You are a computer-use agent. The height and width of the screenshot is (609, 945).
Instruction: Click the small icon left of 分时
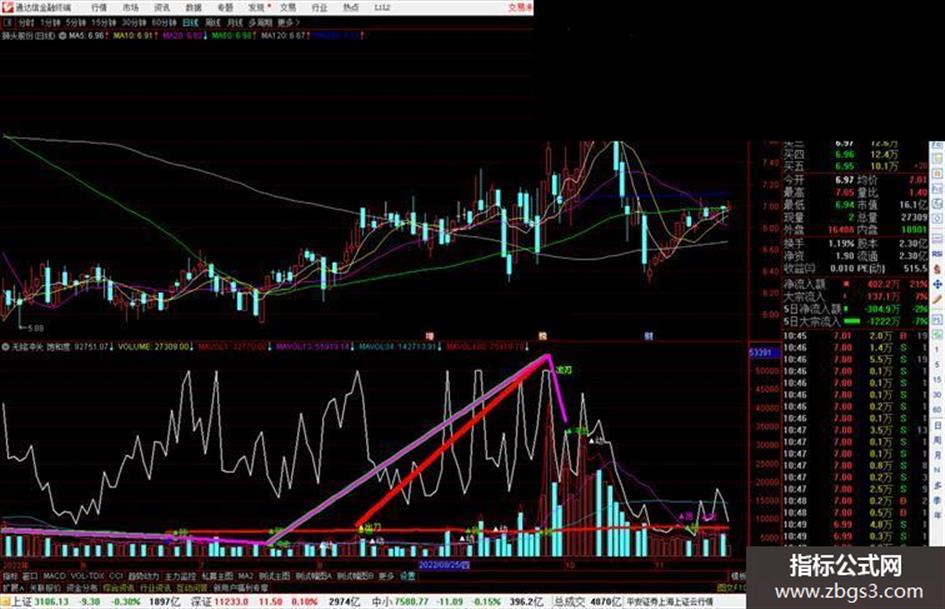8,22
